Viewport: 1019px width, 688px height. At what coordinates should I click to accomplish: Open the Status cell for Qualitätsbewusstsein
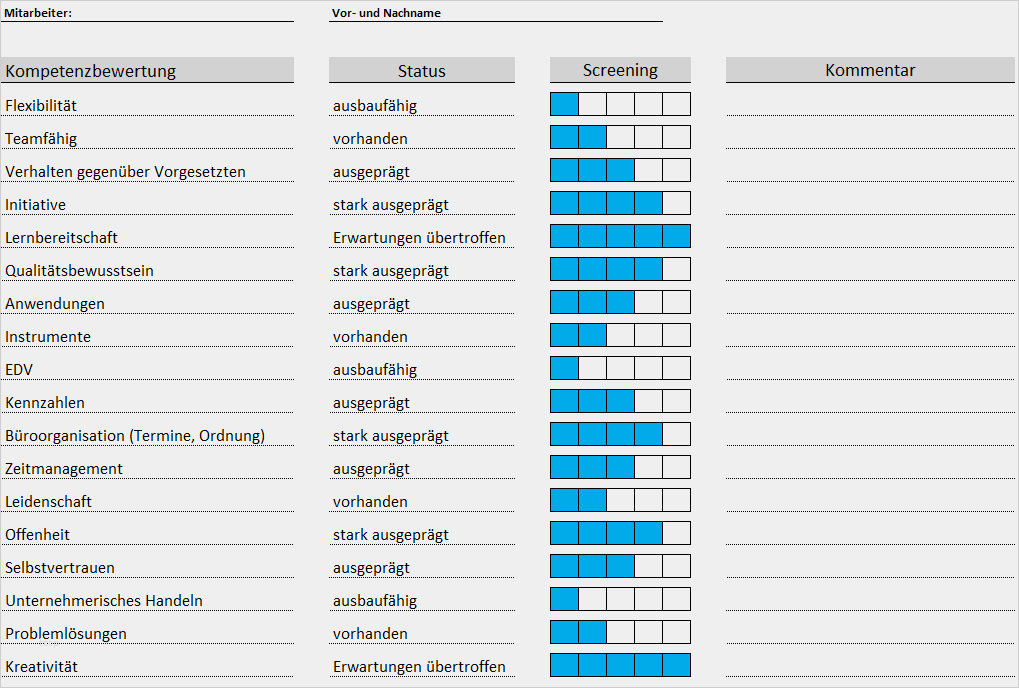pyautogui.click(x=421, y=270)
